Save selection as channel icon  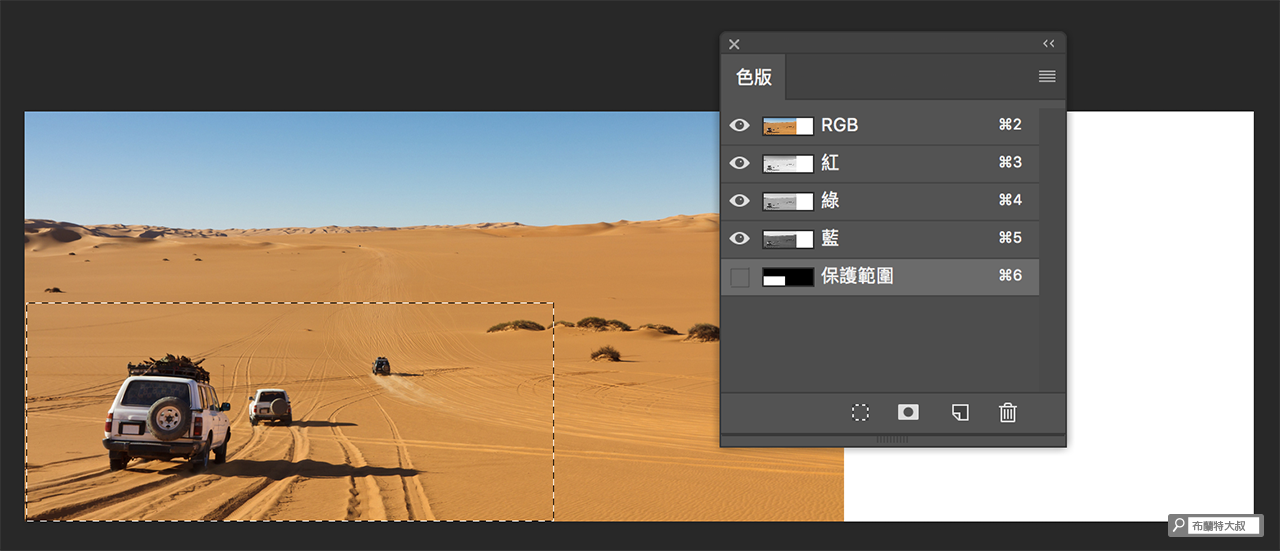908,412
